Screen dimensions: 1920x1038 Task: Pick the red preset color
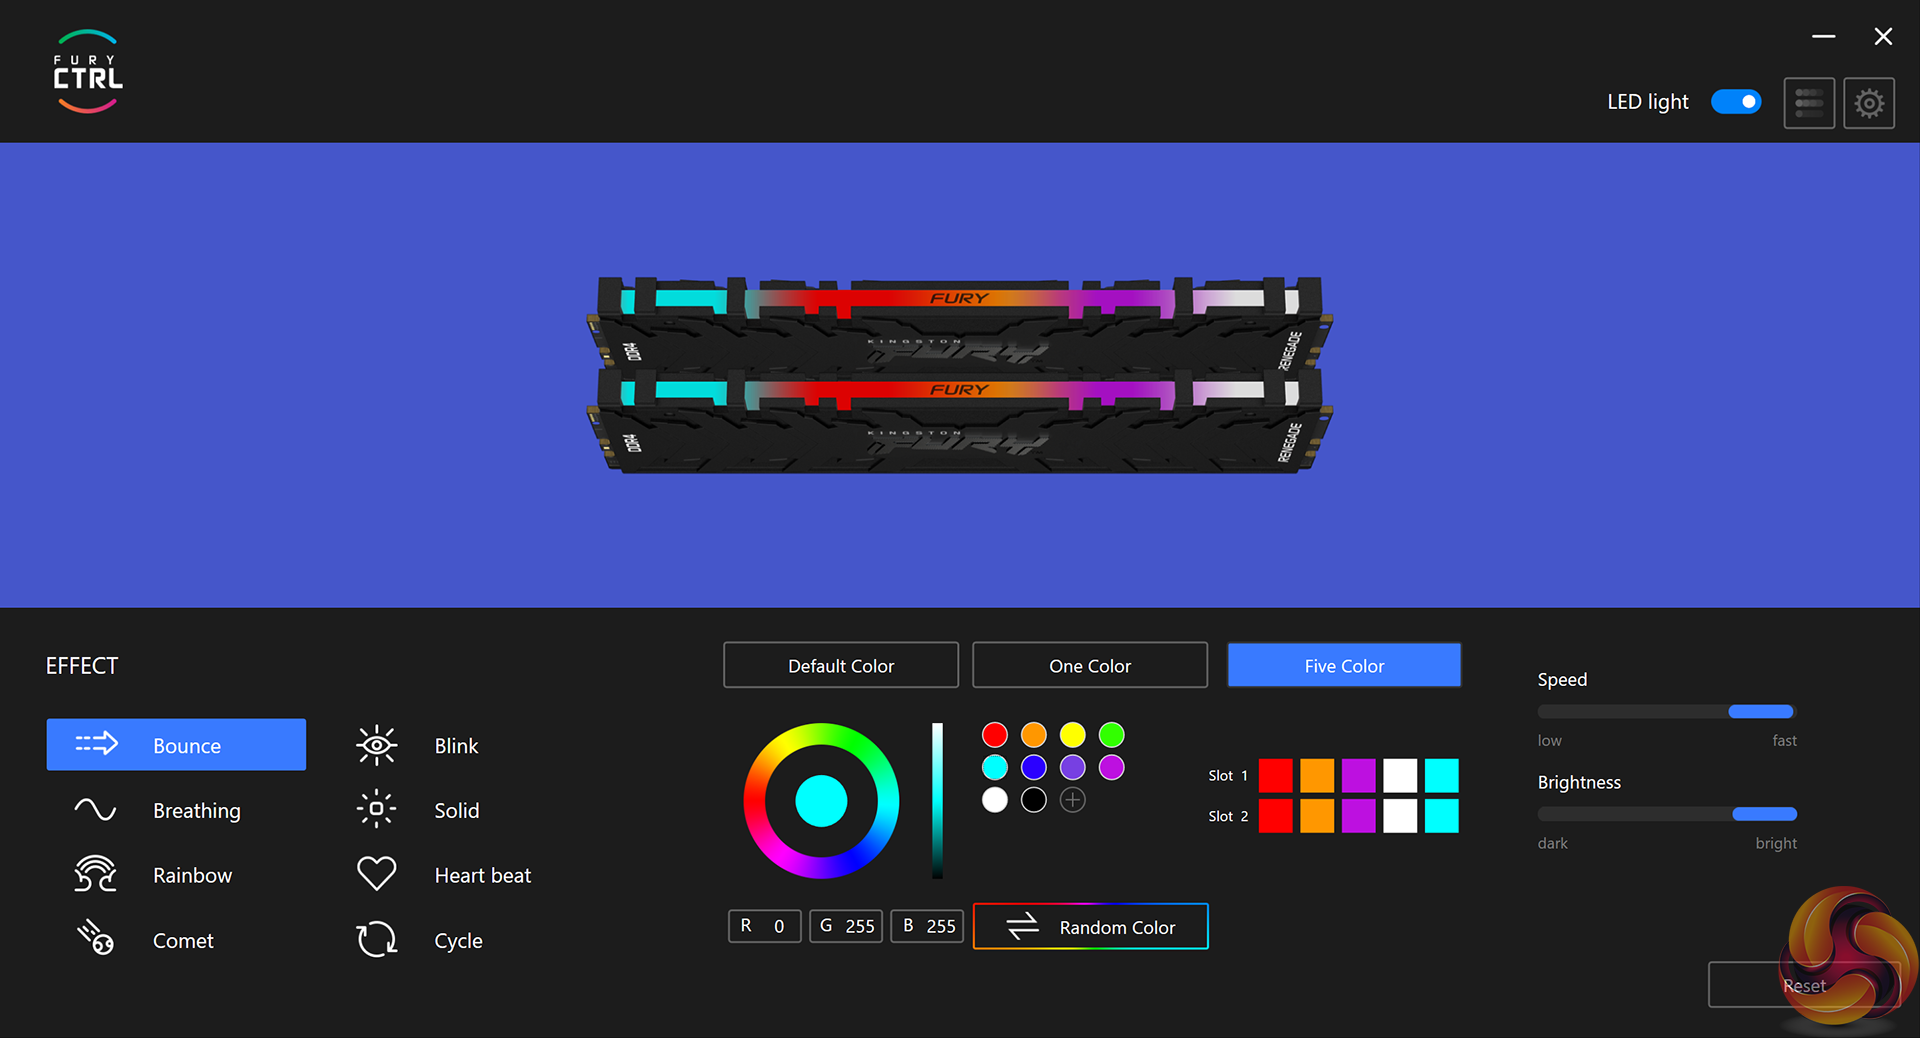click(x=995, y=736)
